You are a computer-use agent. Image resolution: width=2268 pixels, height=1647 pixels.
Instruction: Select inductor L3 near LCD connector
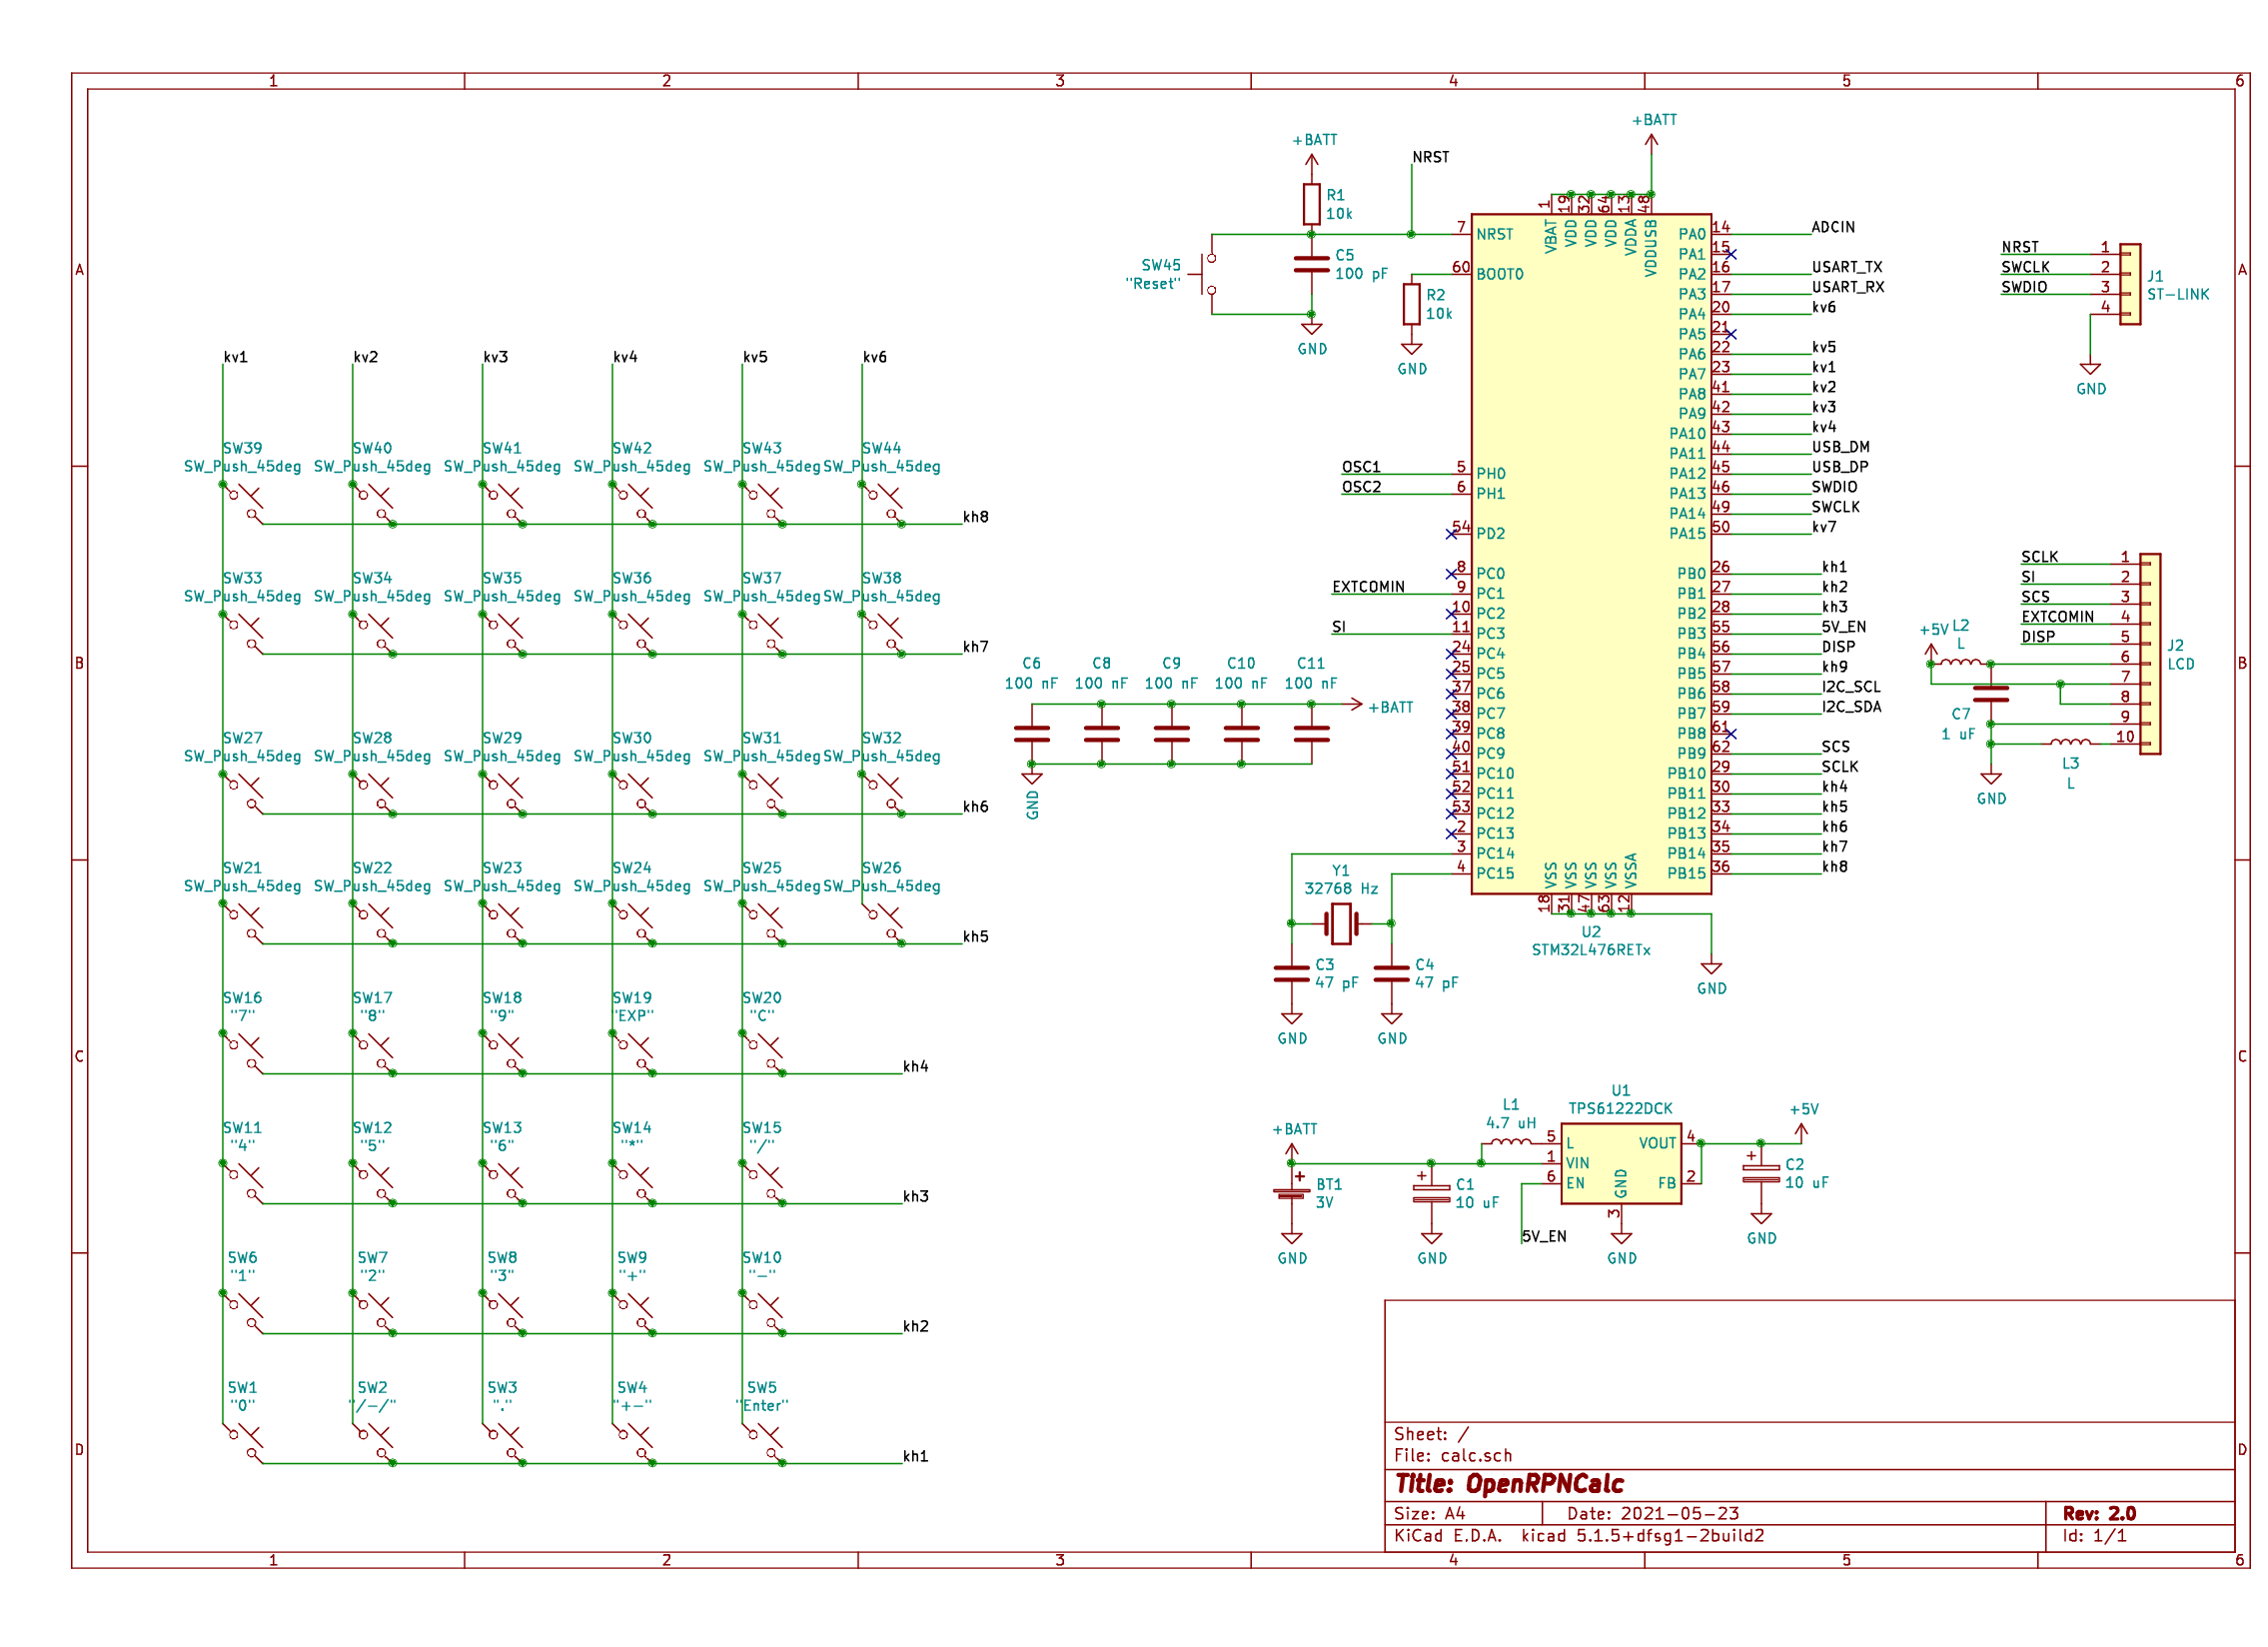[2070, 741]
